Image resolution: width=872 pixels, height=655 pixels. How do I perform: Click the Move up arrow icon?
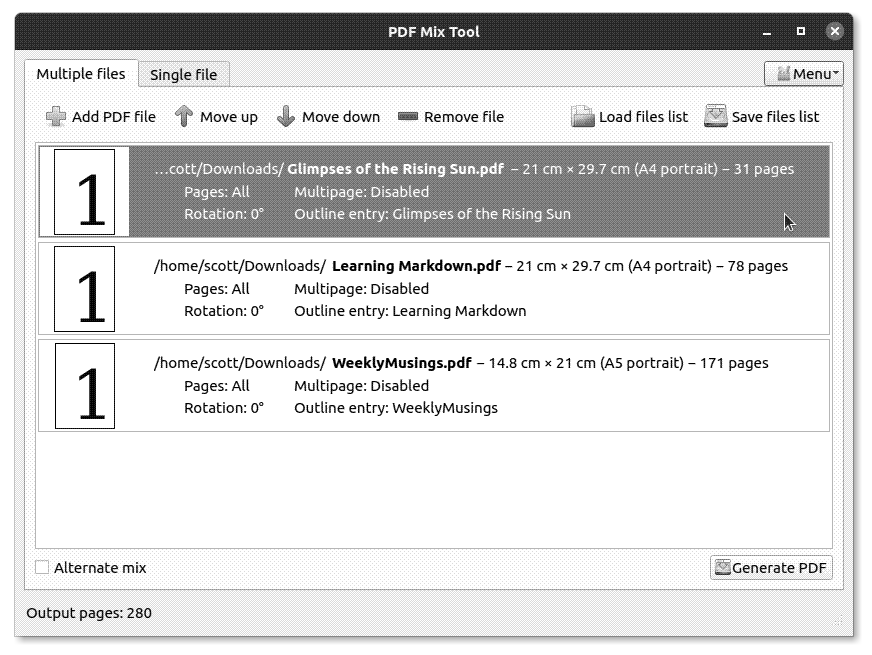184,116
